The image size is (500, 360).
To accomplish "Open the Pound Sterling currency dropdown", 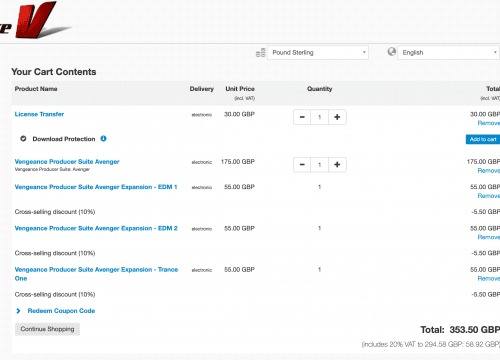I will [x=318, y=53].
